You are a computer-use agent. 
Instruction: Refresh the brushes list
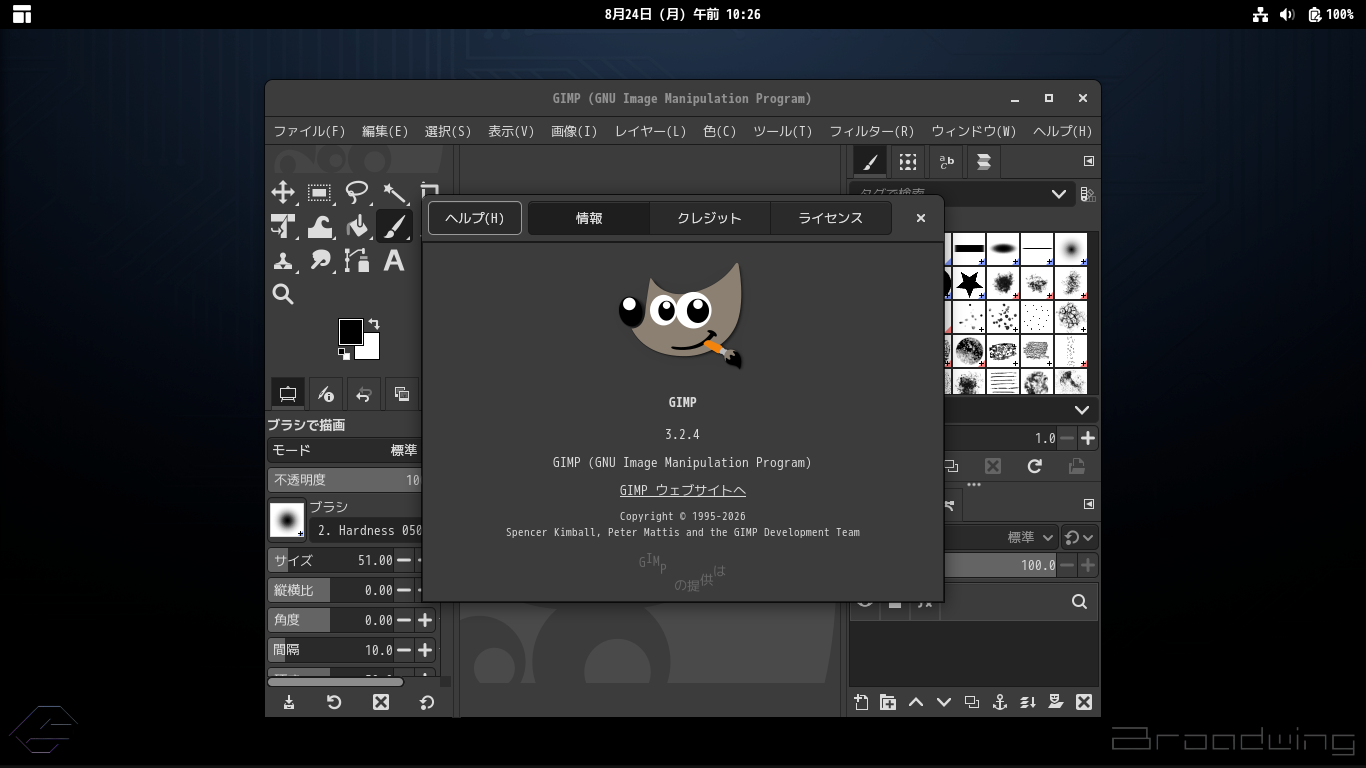[1035, 466]
